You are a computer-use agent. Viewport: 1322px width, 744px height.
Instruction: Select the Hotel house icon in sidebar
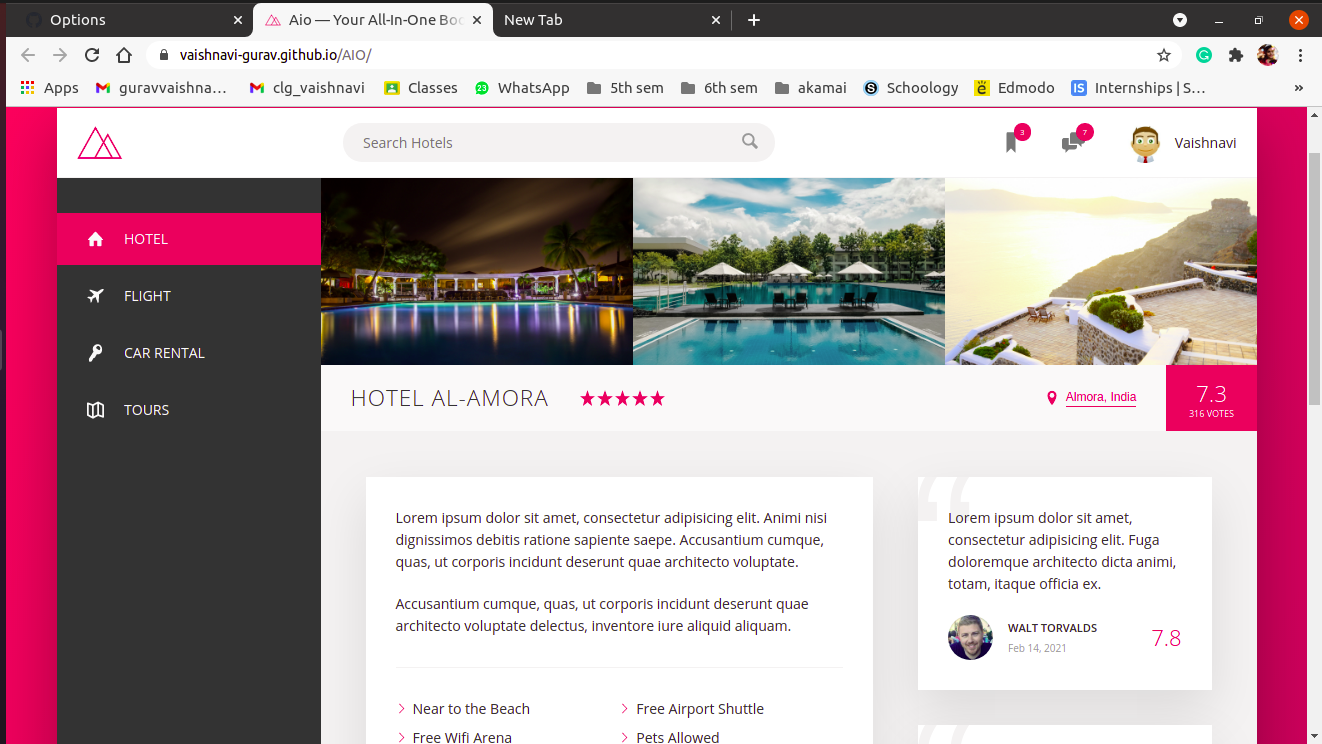click(95, 239)
